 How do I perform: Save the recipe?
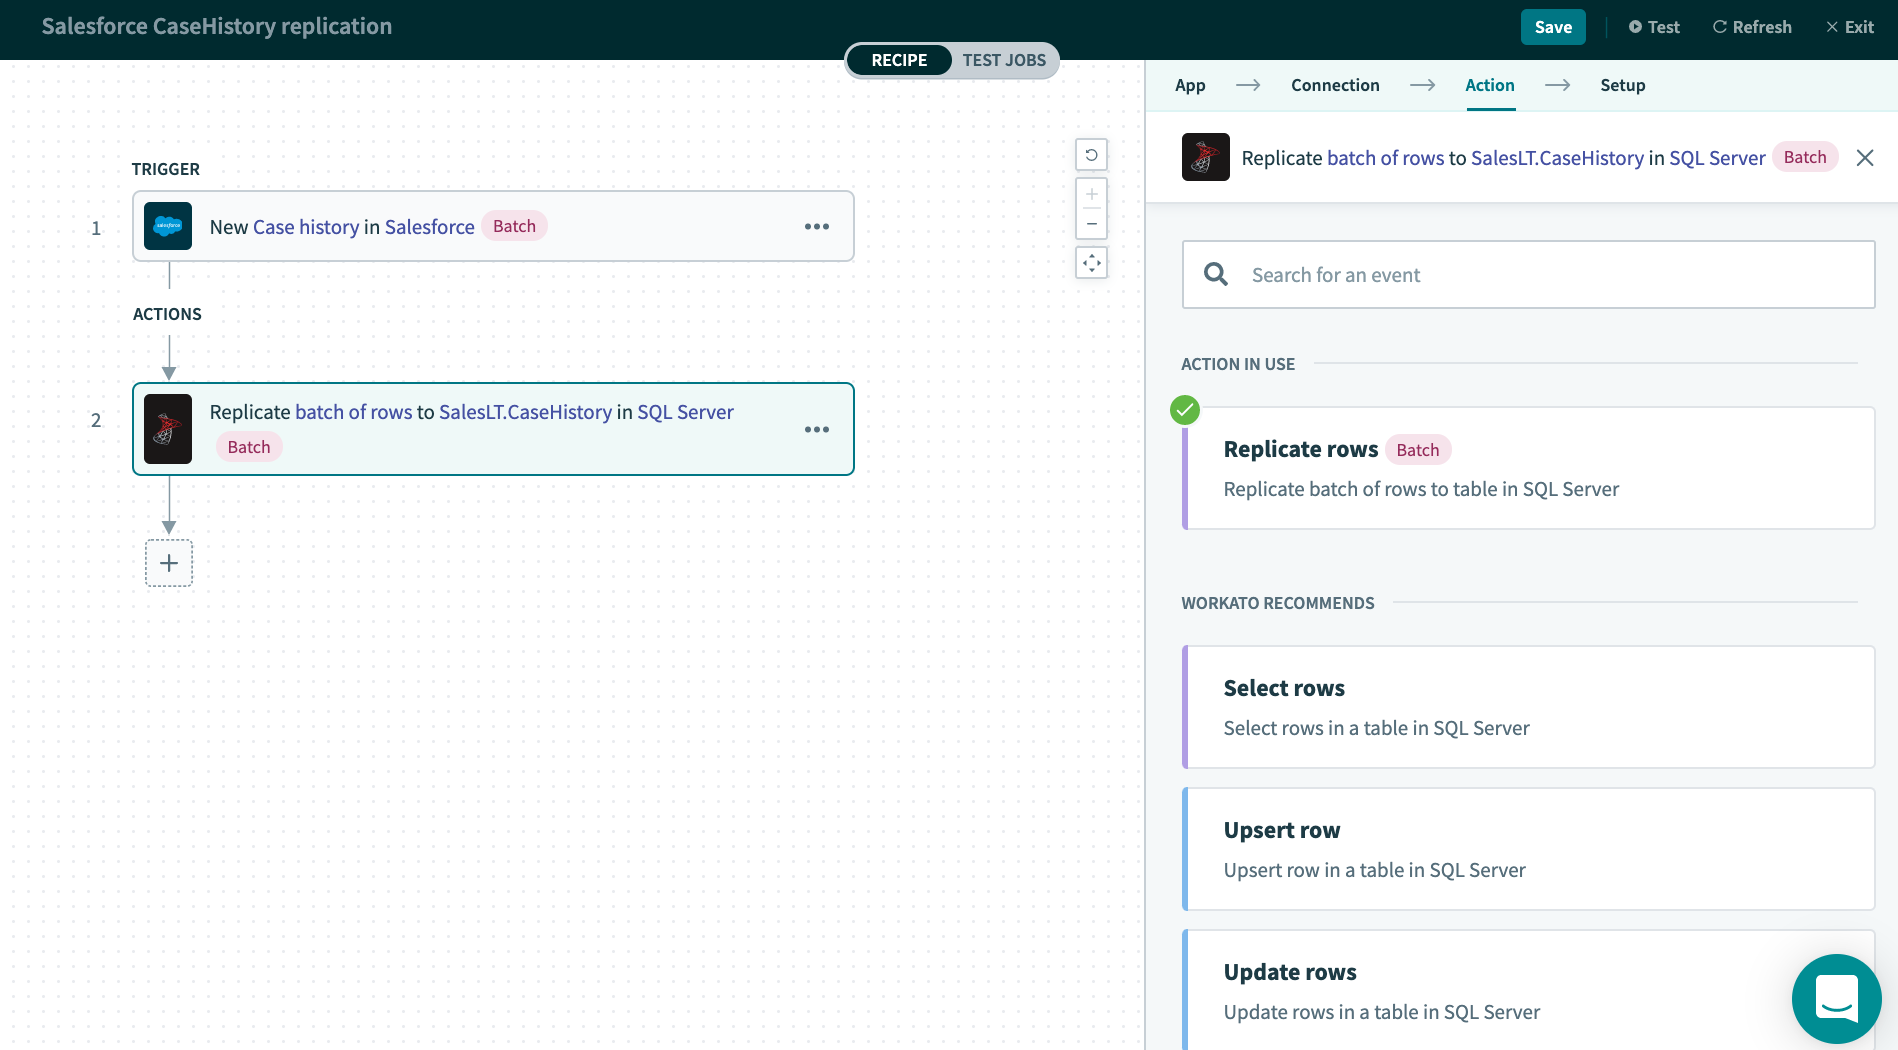pyautogui.click(x=1553, y=27)
